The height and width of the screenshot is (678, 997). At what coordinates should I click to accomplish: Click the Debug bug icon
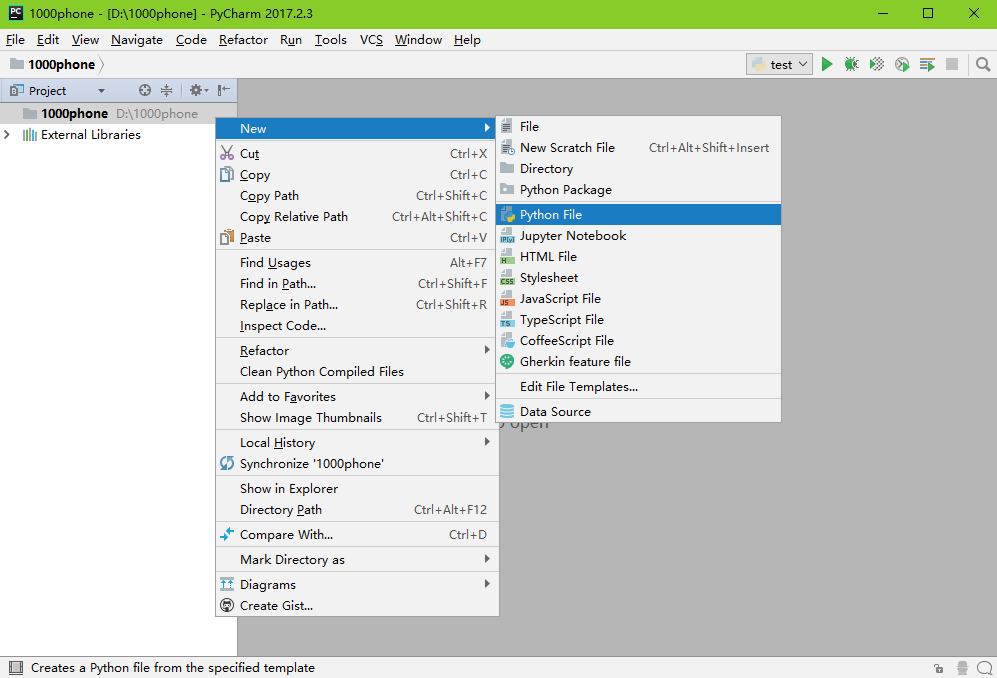[851, 64]
